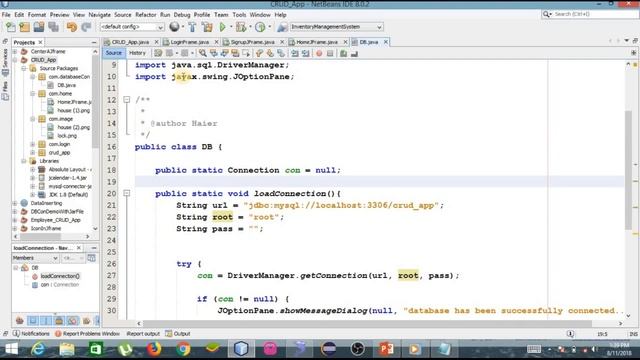This screenshot has width=640, height=360.
Task: Toggle Show Fields filter in Navigator
Action: tap(33, 320)
